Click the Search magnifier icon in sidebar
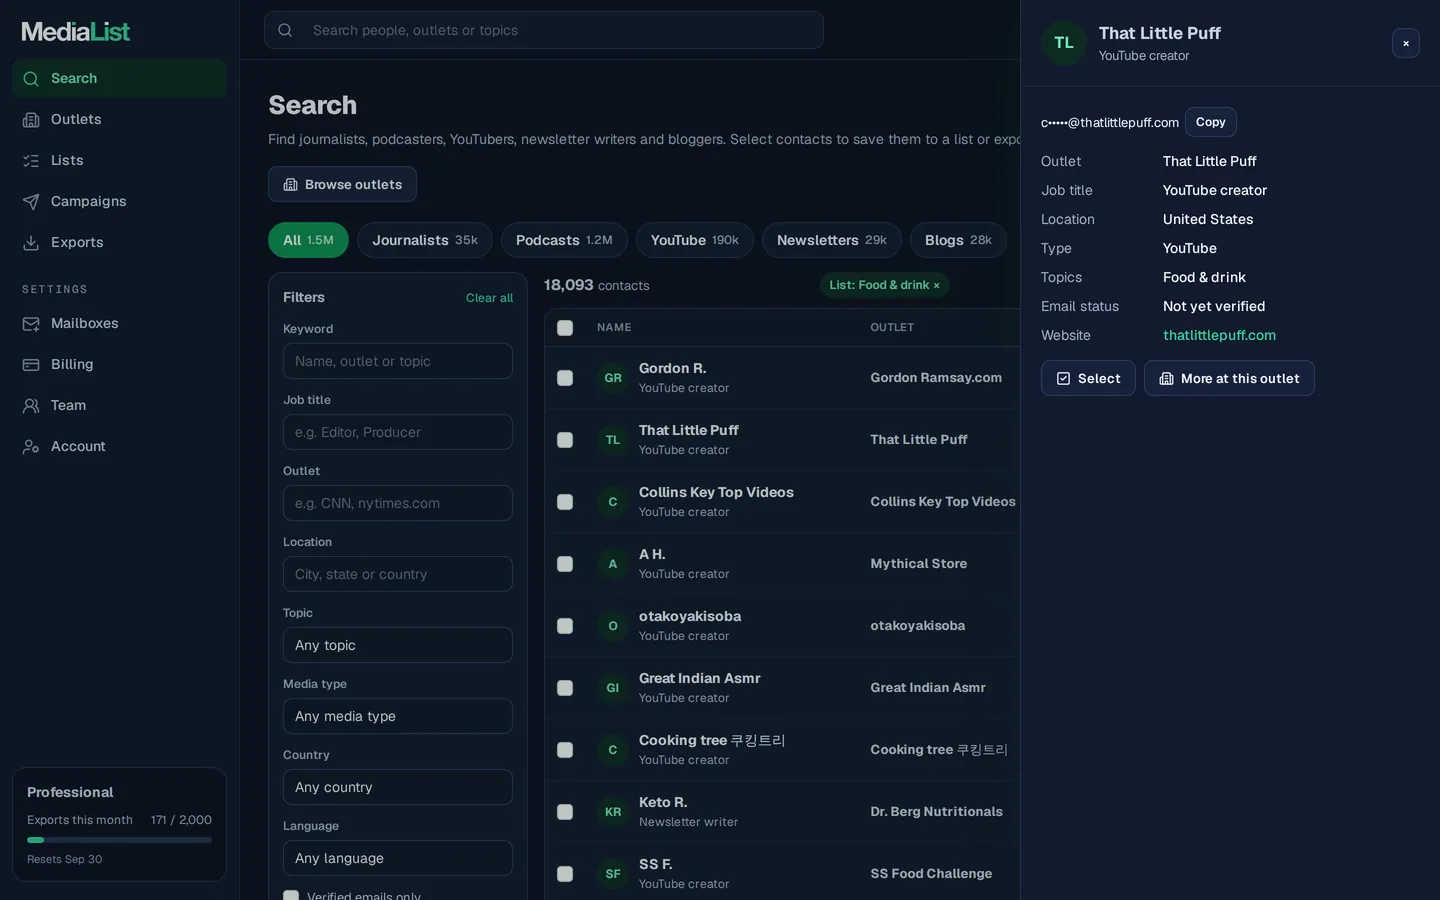Screen dimensions: 1440x900 pos(31,79)
